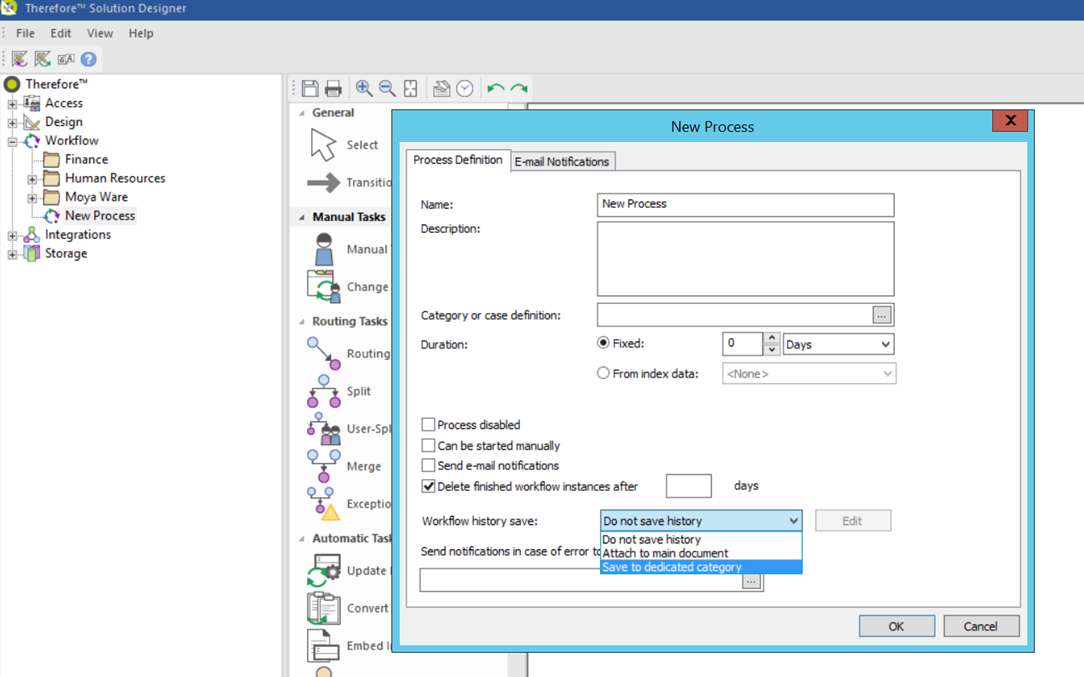1084x677 pixels.
Task: Select the From index data radio button
Action: (603, 373)
